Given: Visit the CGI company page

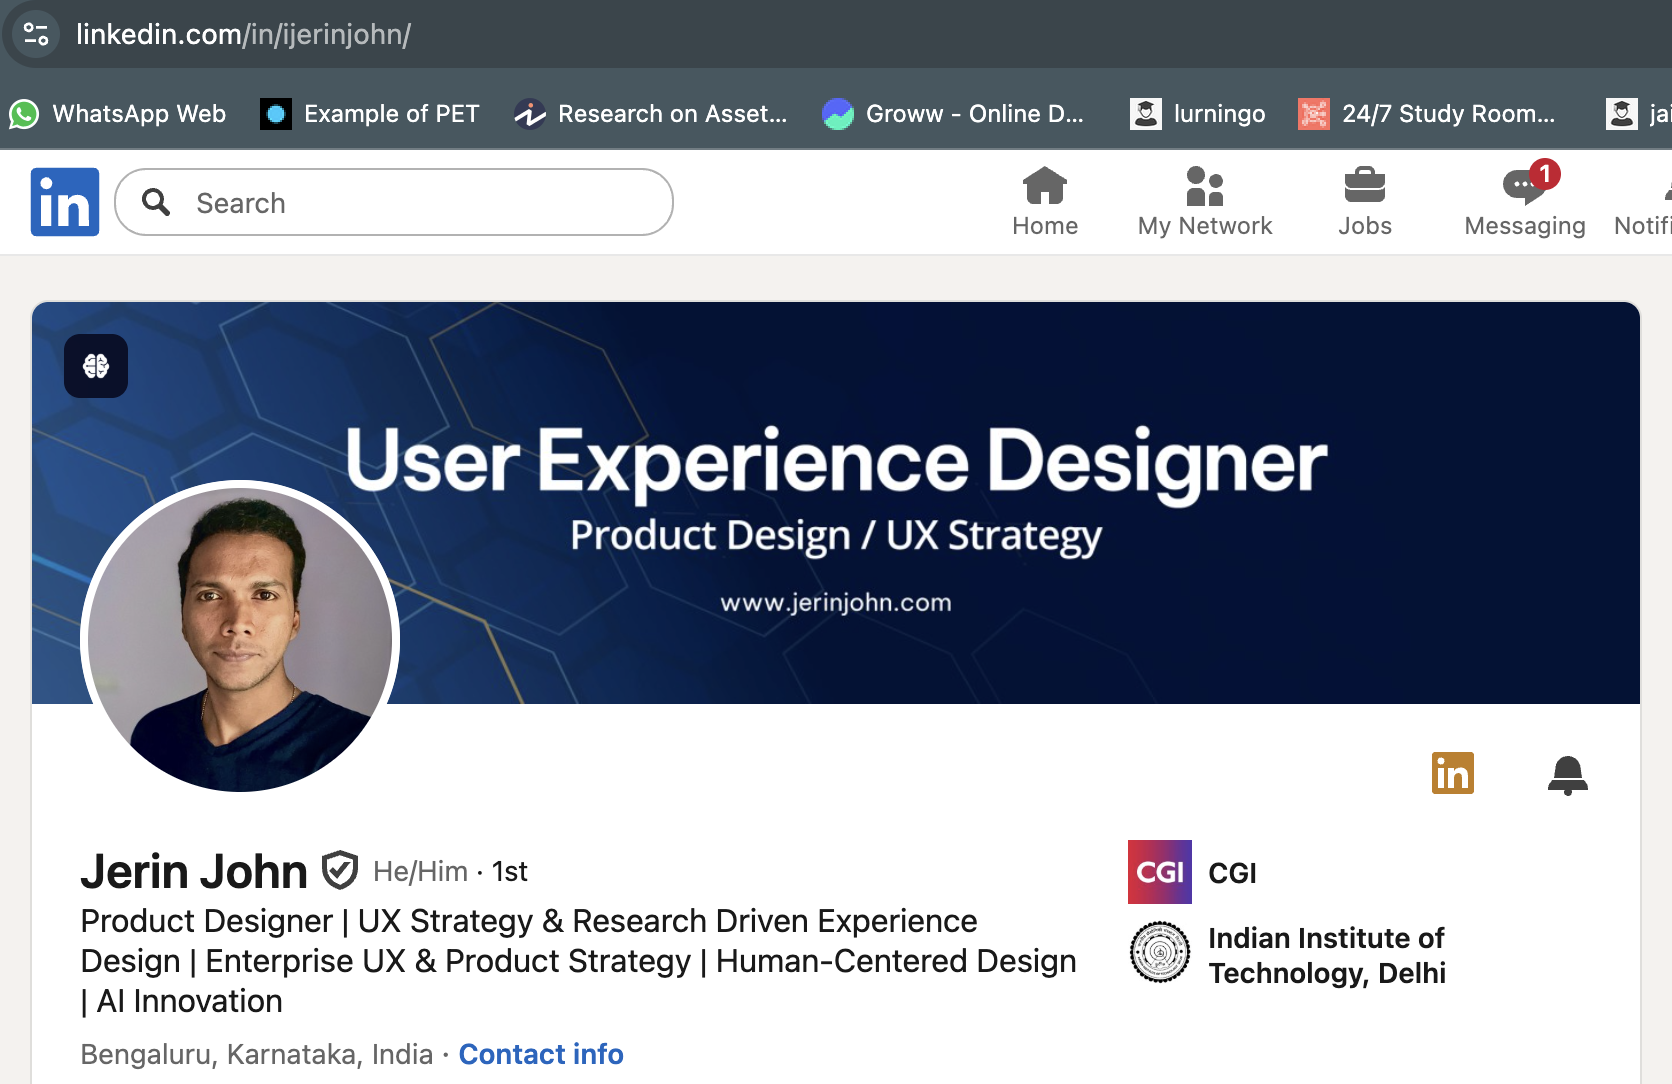Looking at the screenshot, I should [x=1232, y=872].
